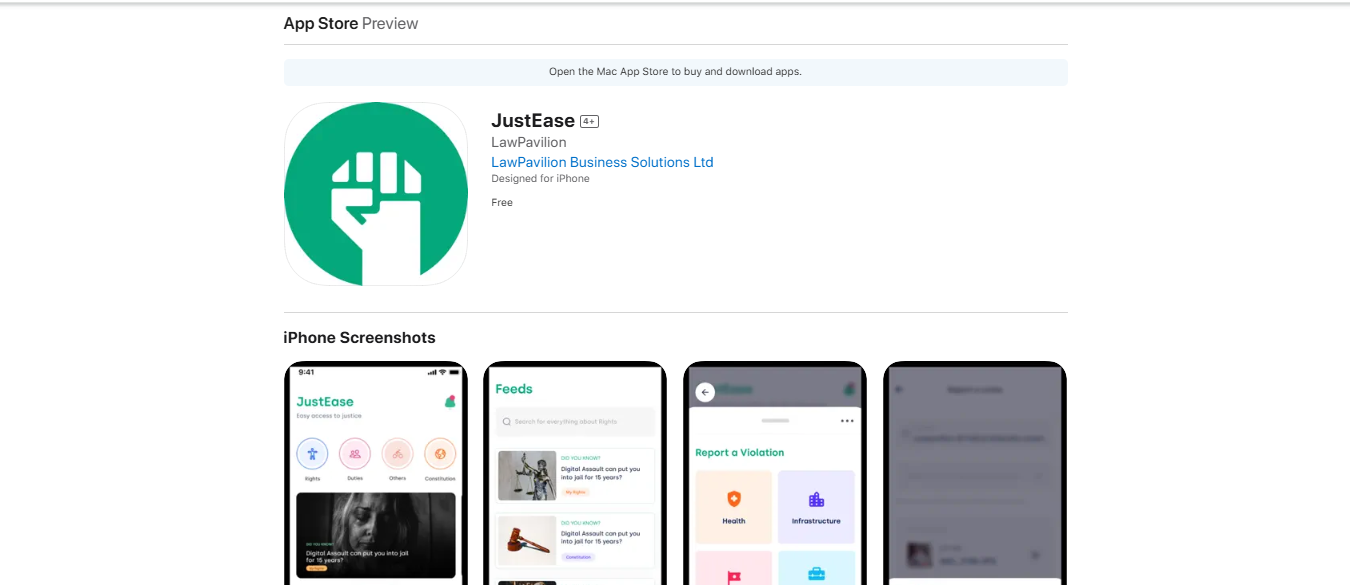Click the back arrow in third screenshot
1350x585 pixels.
click(x=705, y=392)
